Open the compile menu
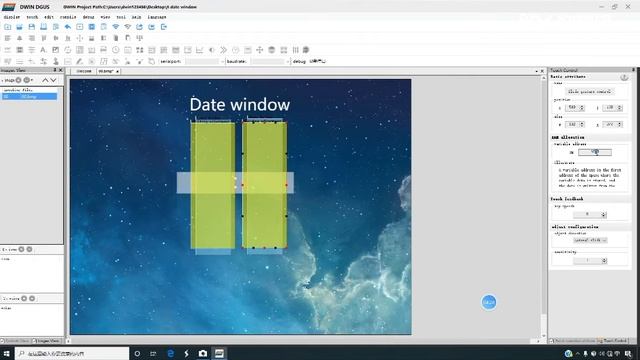640x360 pixels. coord(68,17)
